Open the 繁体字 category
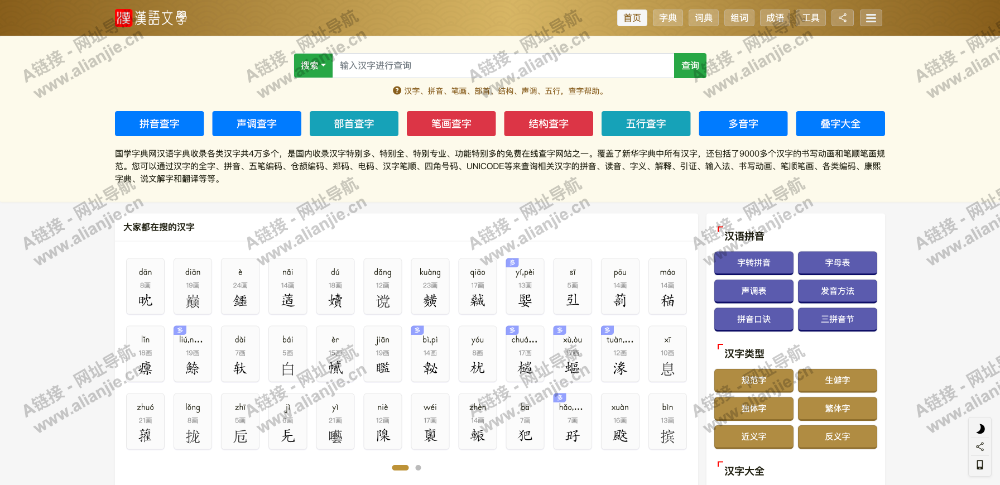 pos(837,408)
